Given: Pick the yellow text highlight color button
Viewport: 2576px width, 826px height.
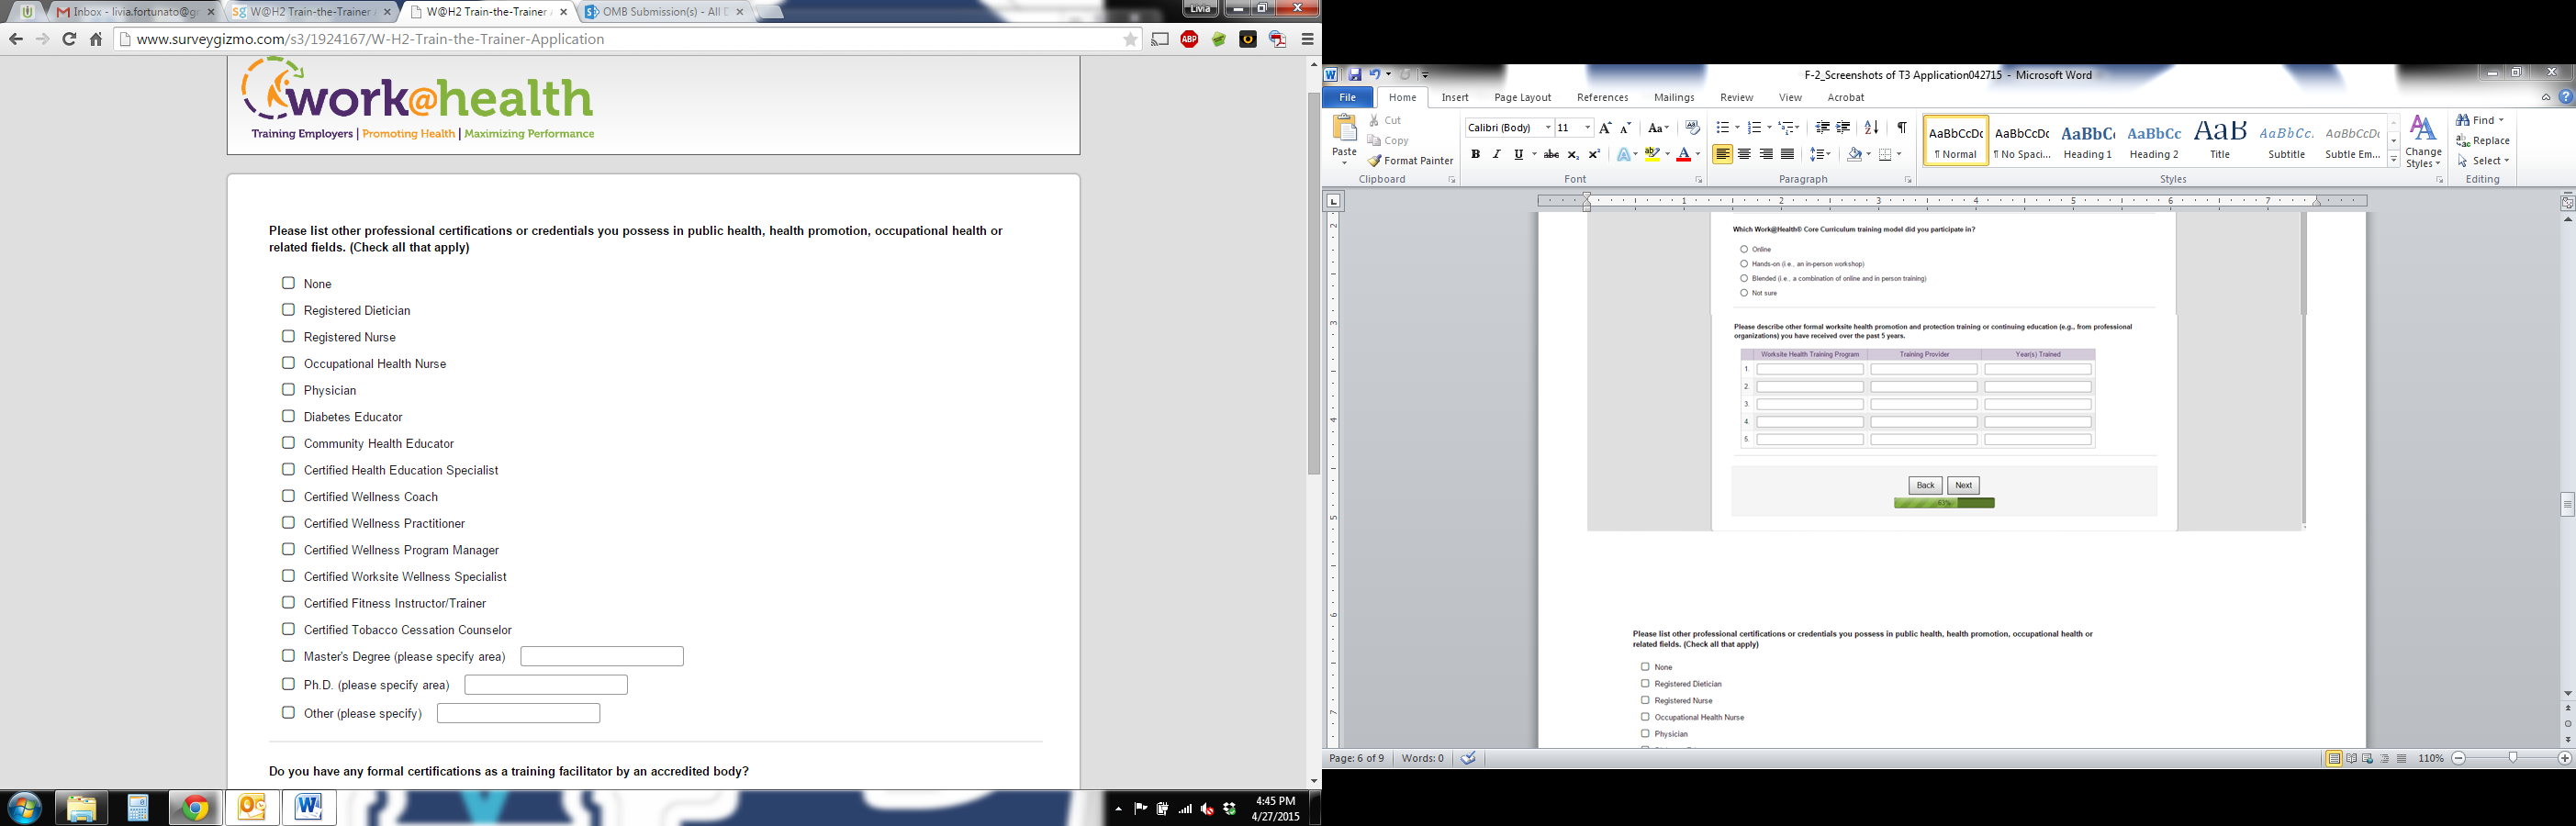Looking at the screenshot, I should pyautogui.click(x=1652, y=154).
